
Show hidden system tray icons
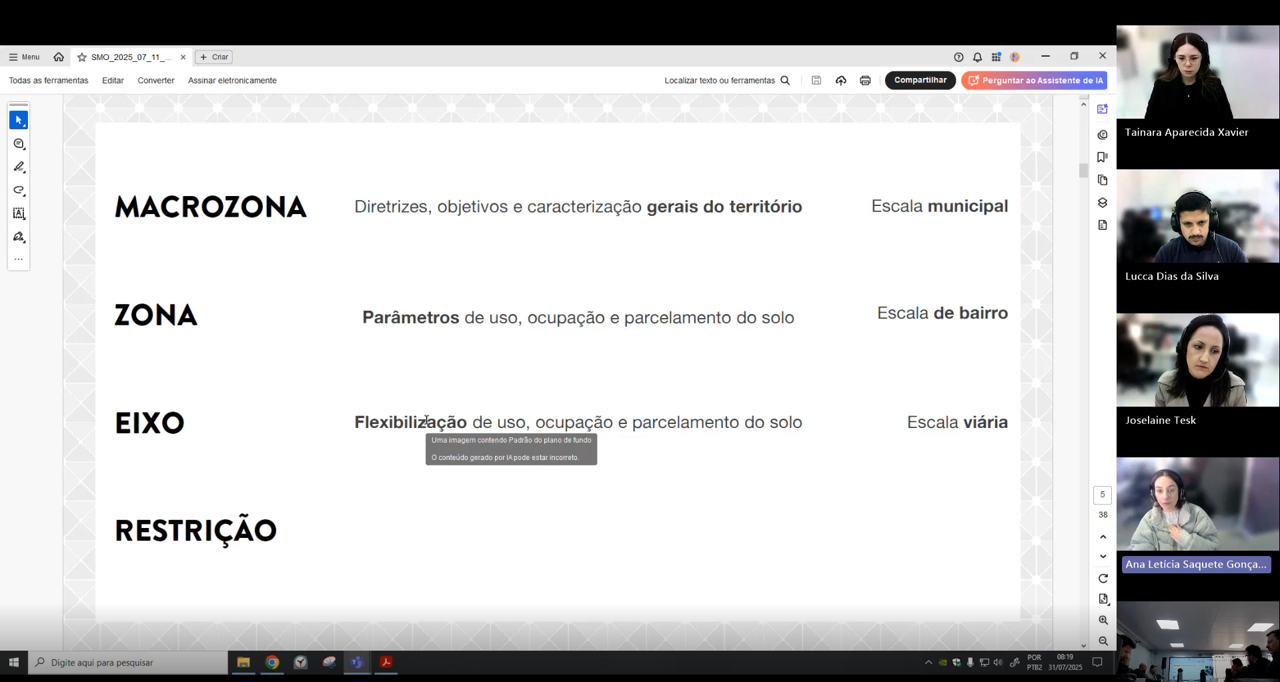[928, 662]
